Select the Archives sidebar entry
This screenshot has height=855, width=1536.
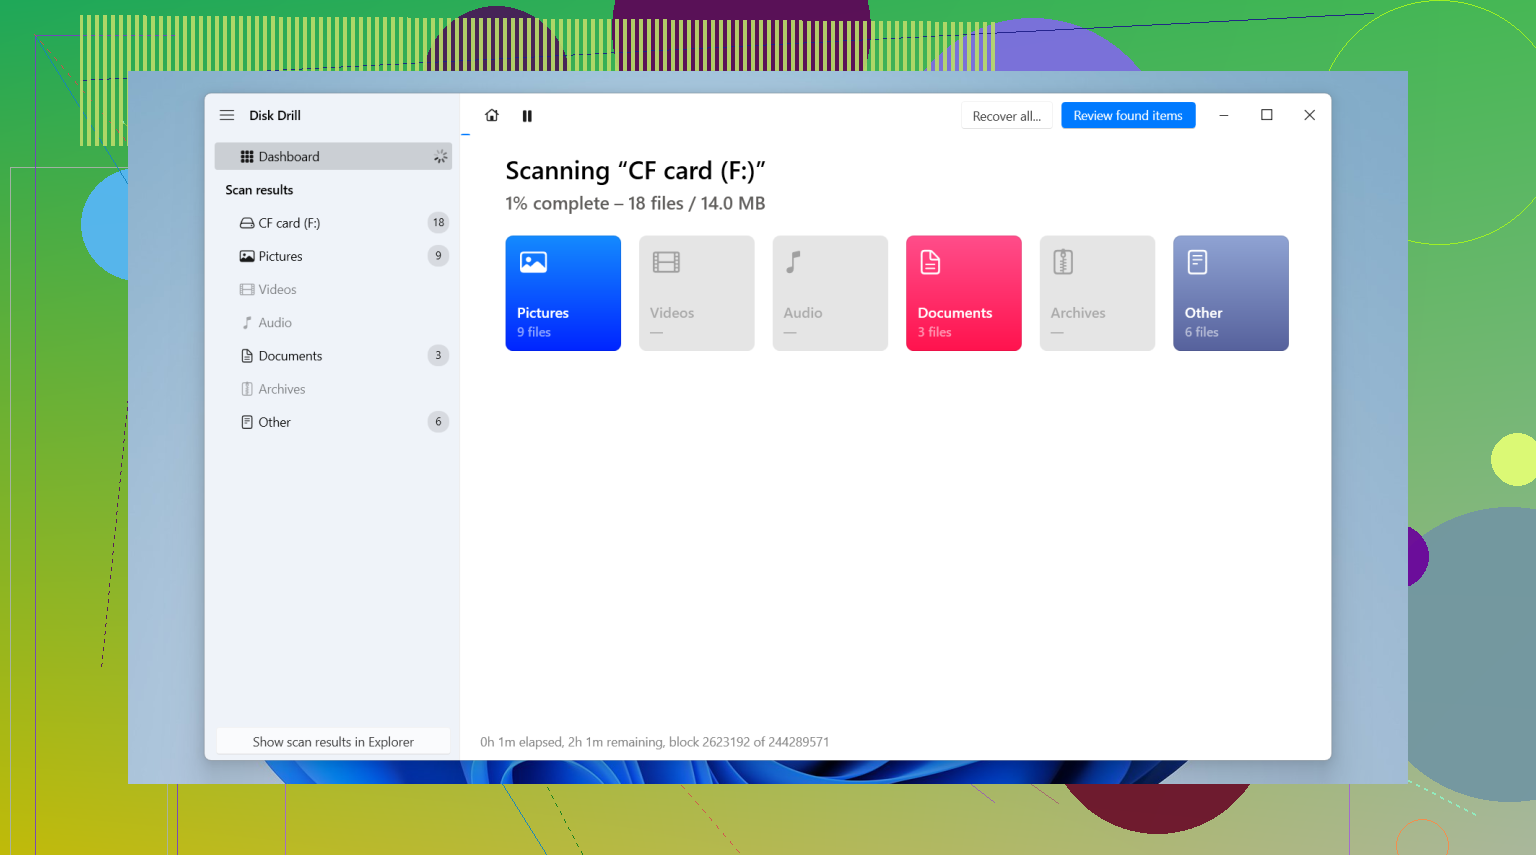(x=333, y=389)
